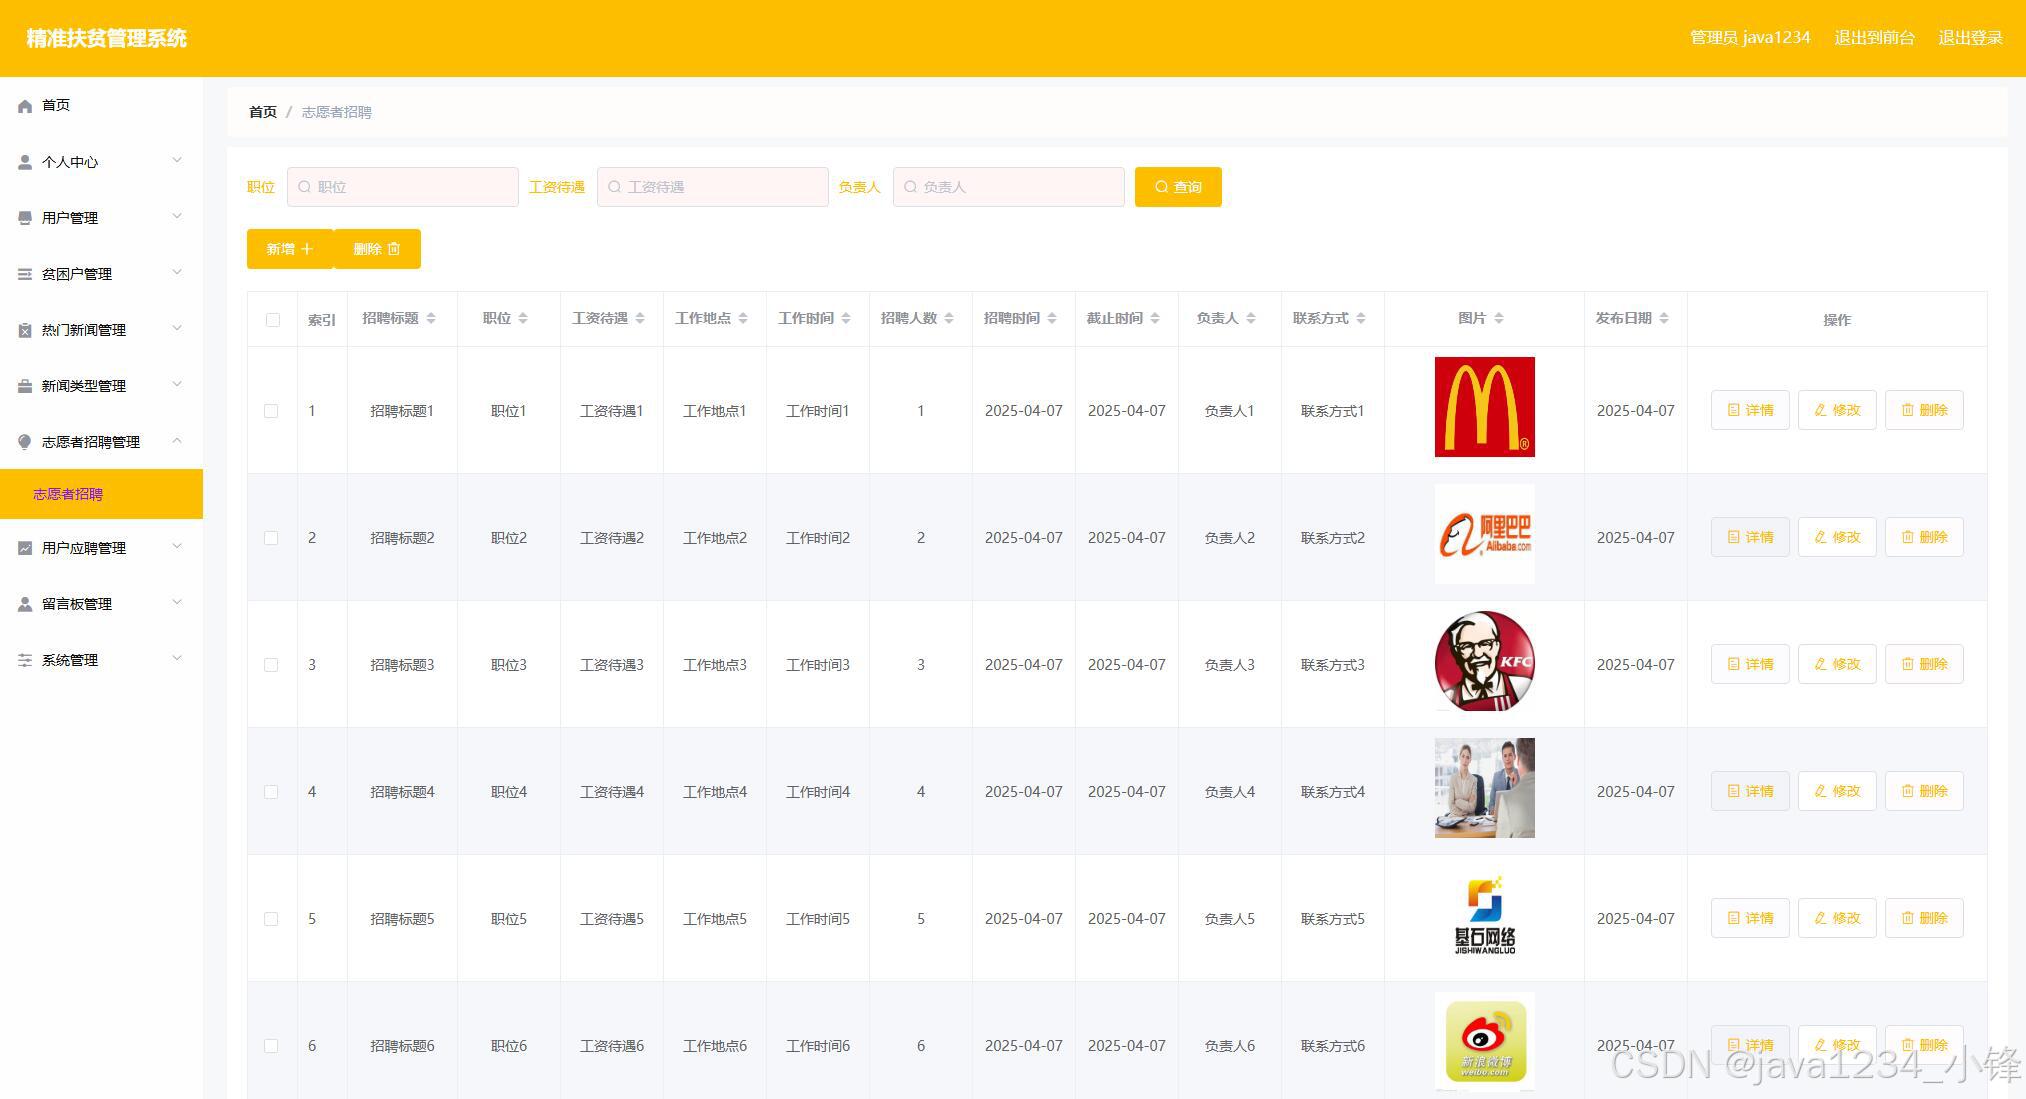Sort by 发布日期 using the column sort arrows
The height and width of the screenshot is (1099, 2026).
coord(1664,318)
